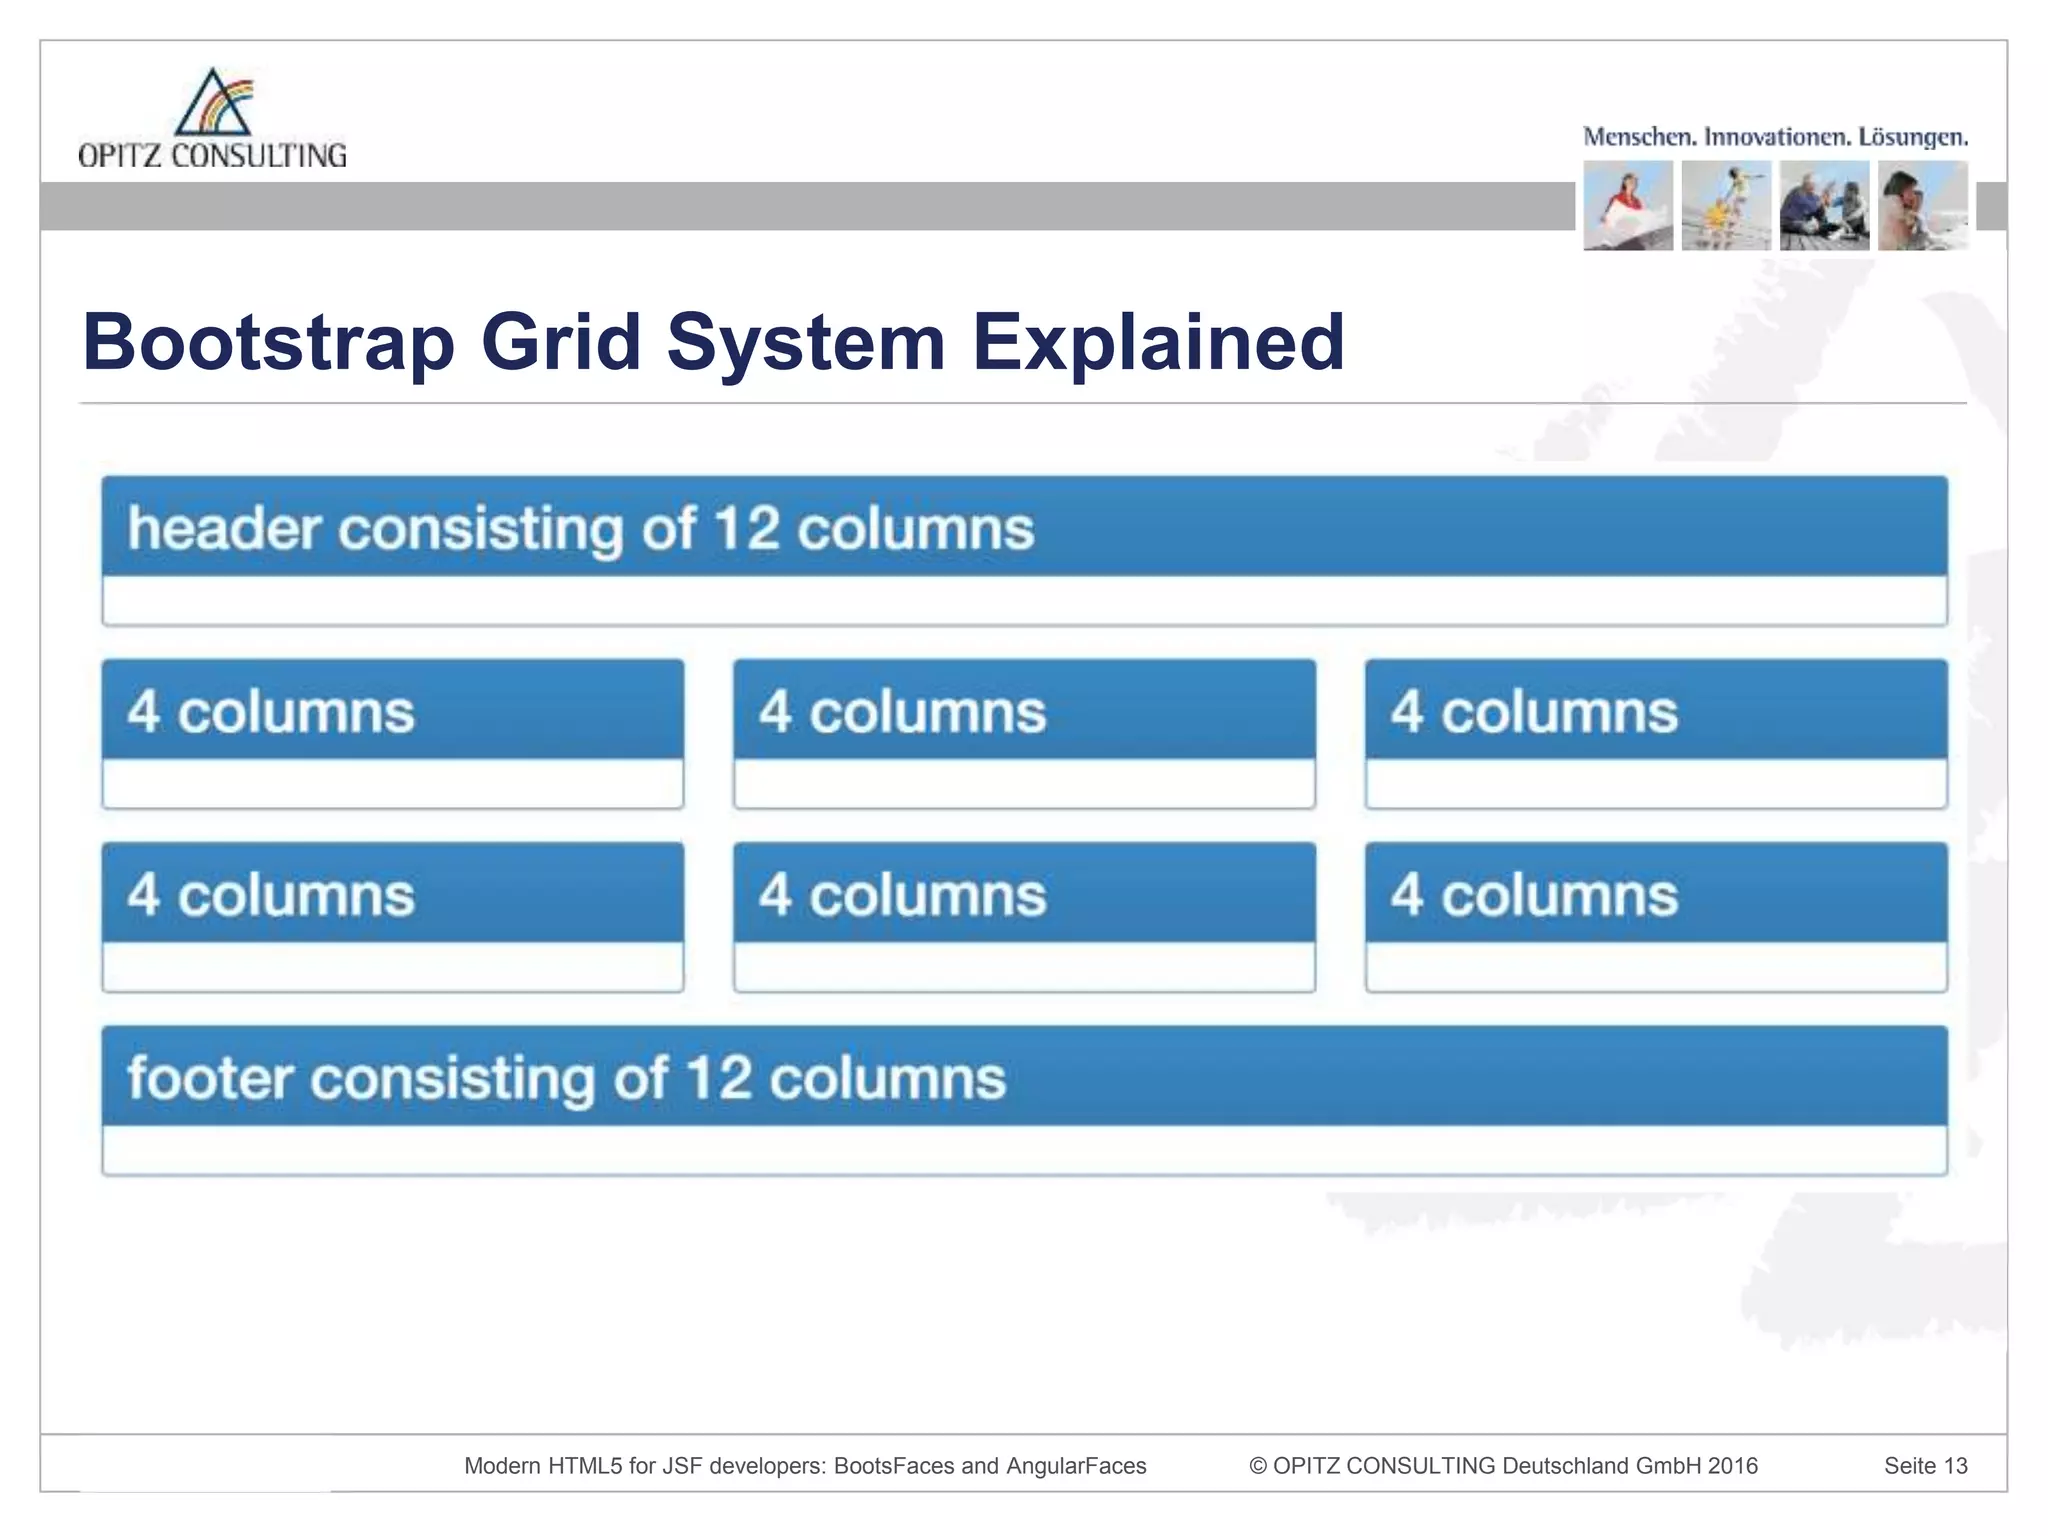Click footer text 'Modern HTML5 for JSF developers'
Screen dimensions: 2048x1536
point(645,1466)
